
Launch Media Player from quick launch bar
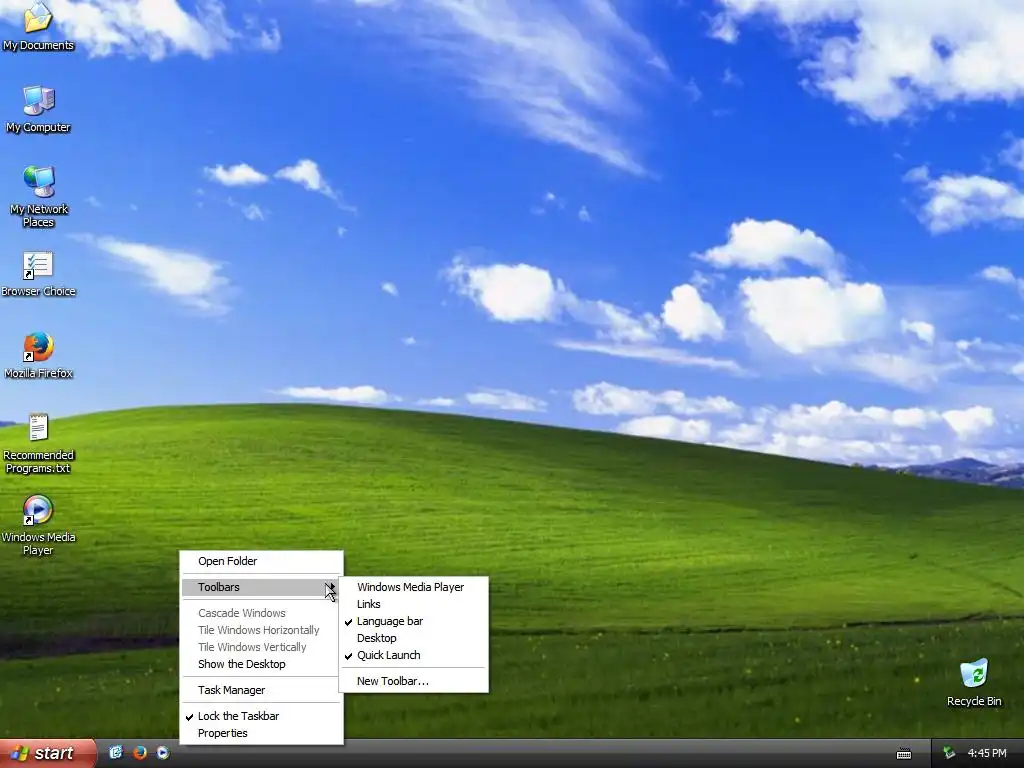pyautogui.click(x=163, y=752)
